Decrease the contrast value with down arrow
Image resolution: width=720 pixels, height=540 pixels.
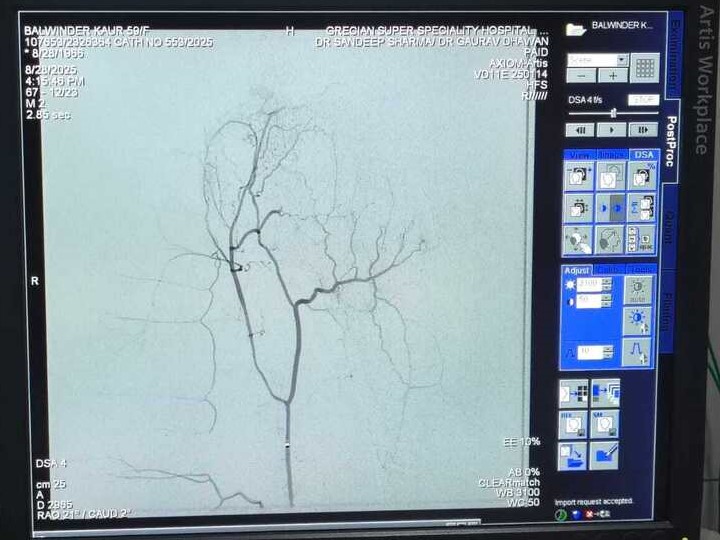607,304
